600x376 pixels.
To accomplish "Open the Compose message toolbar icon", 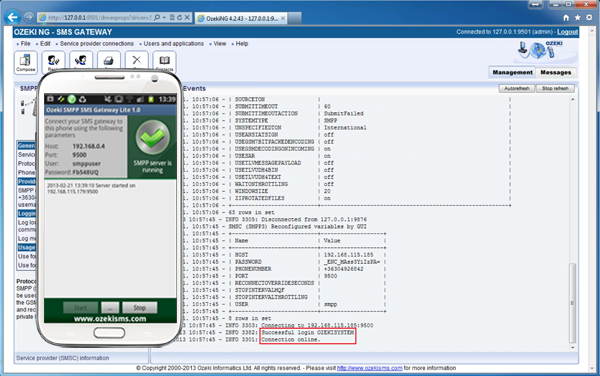I will [26, 62].
